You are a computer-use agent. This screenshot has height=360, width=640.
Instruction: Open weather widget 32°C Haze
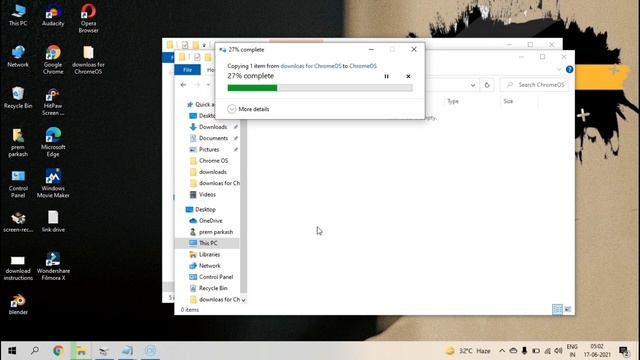click(x=468, y=351)
